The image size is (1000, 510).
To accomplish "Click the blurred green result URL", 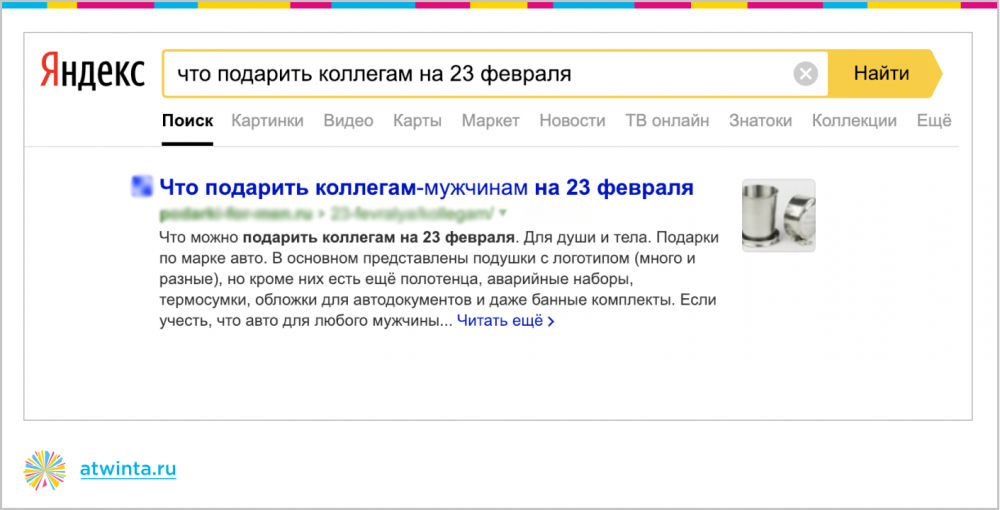I will (327, 213).
